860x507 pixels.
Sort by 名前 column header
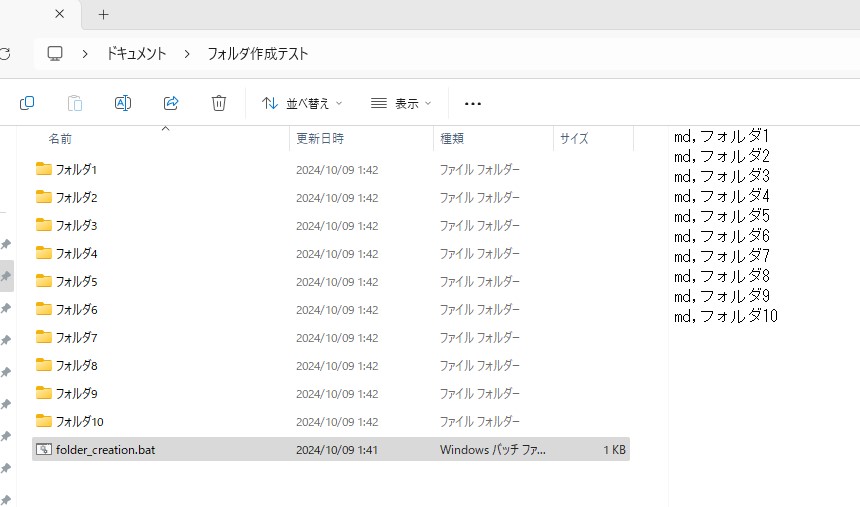click(x=60, y=139)
